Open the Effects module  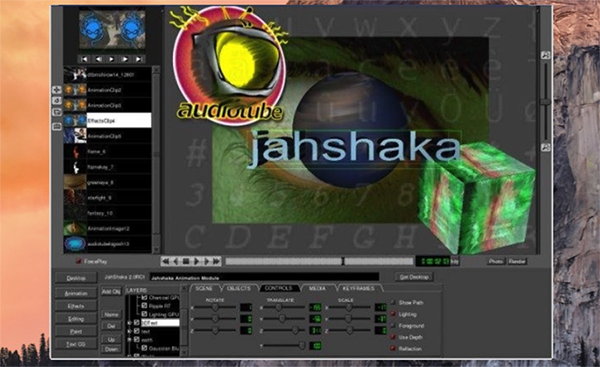(76, 306)
